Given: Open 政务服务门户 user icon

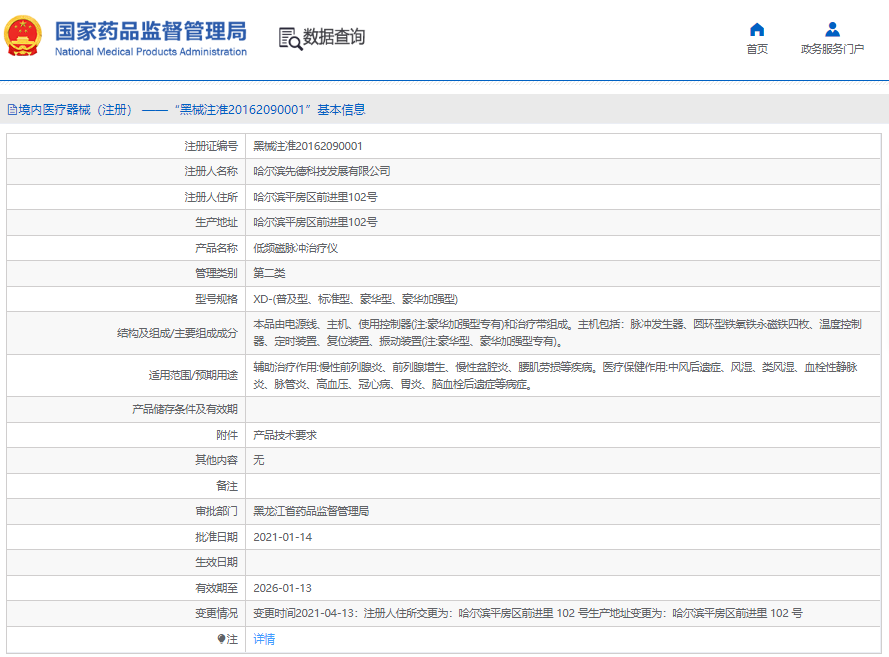Looking at the screenshot, I should (832, 29).
